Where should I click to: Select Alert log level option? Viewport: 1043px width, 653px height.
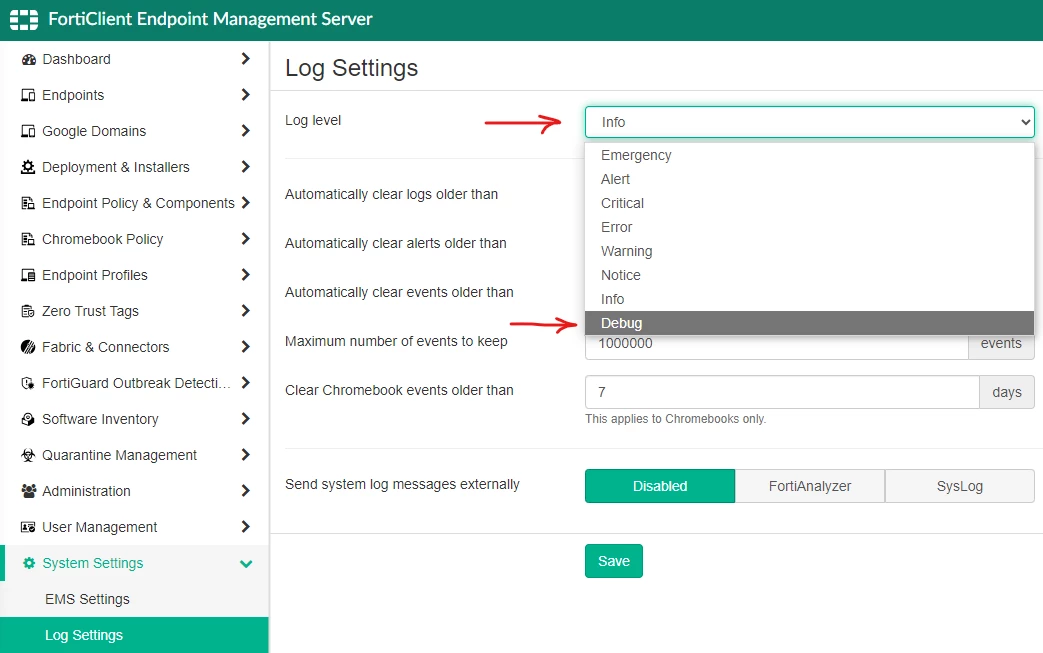[x=810, y=179]
